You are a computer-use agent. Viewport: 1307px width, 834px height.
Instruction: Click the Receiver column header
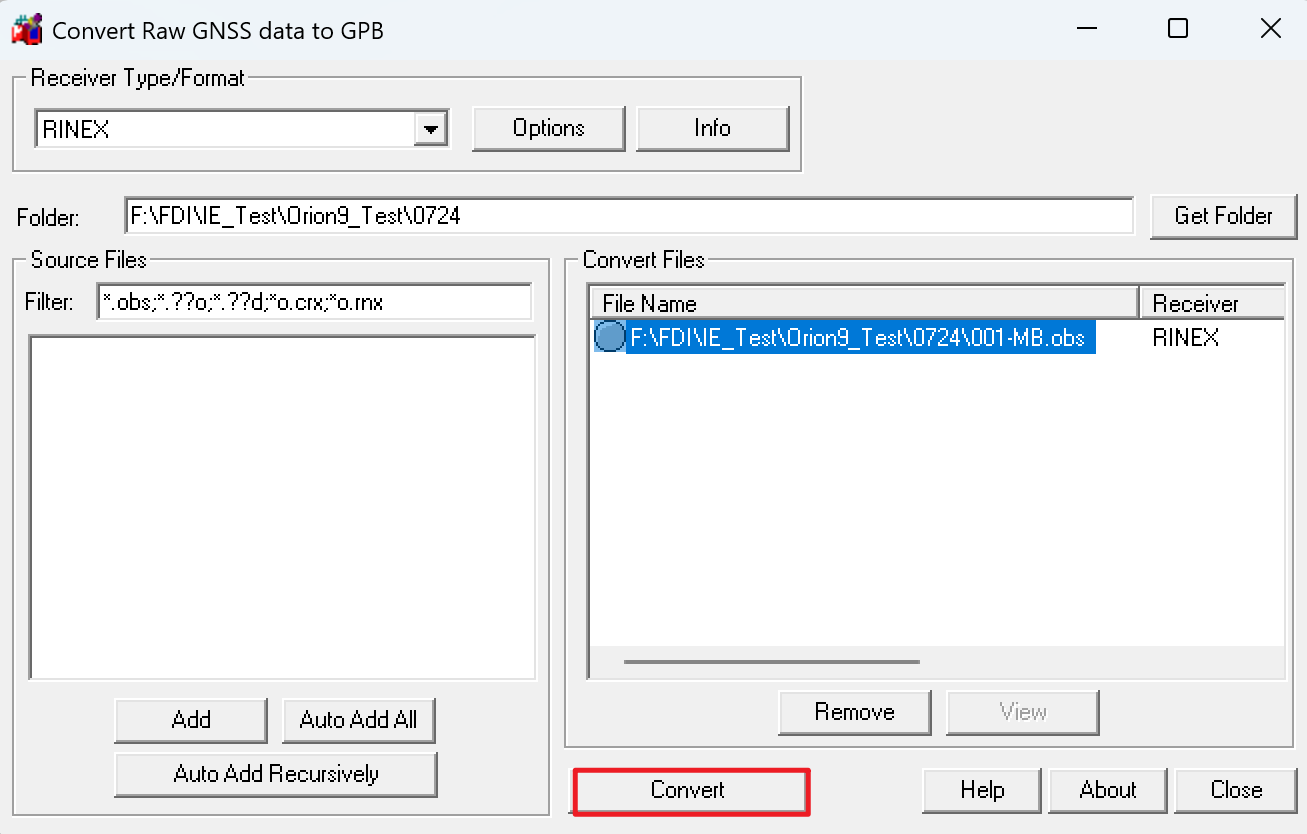tap(1211, 303)
